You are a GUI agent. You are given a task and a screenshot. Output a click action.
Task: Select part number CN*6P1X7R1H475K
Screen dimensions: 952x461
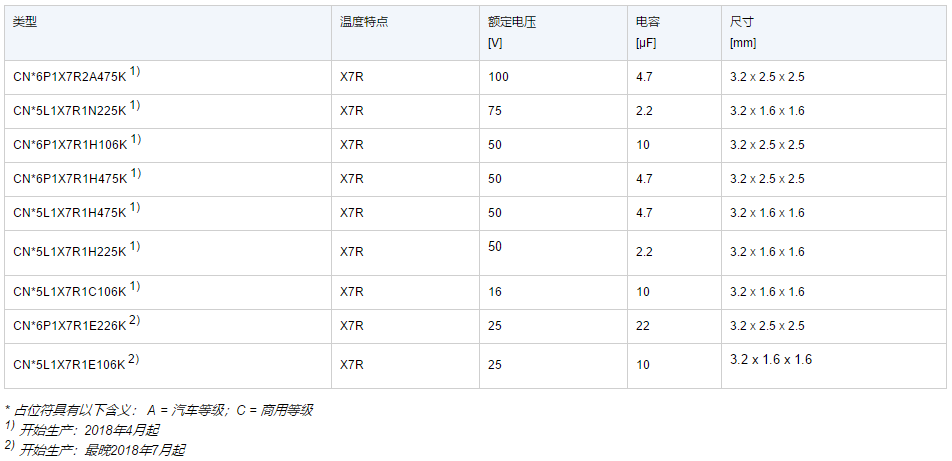70,179
